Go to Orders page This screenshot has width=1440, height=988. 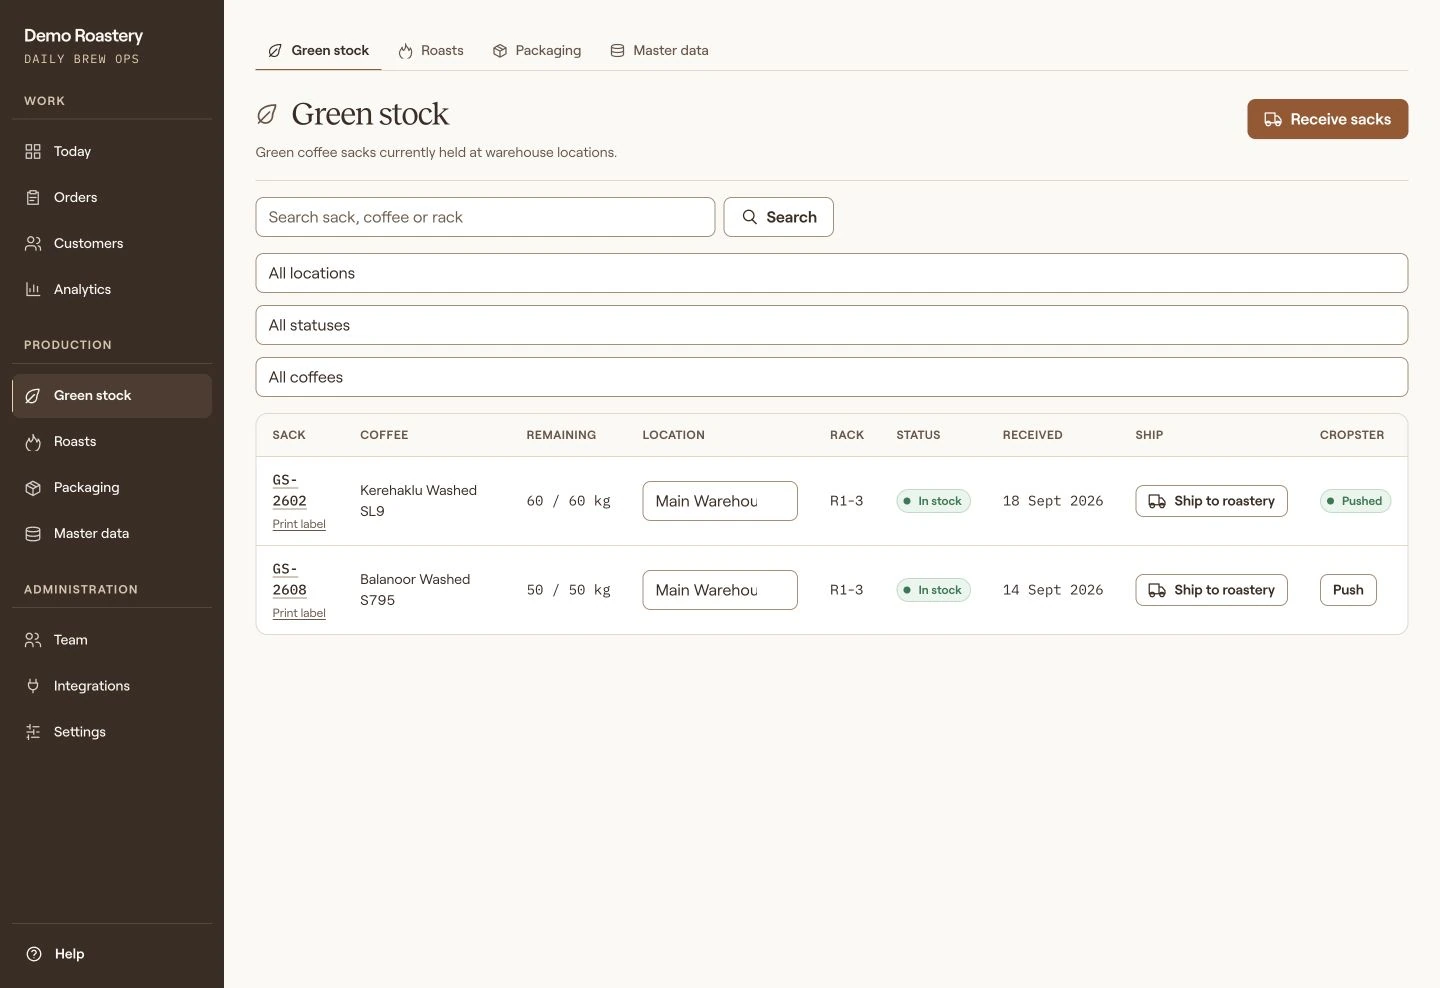point(112,197)
